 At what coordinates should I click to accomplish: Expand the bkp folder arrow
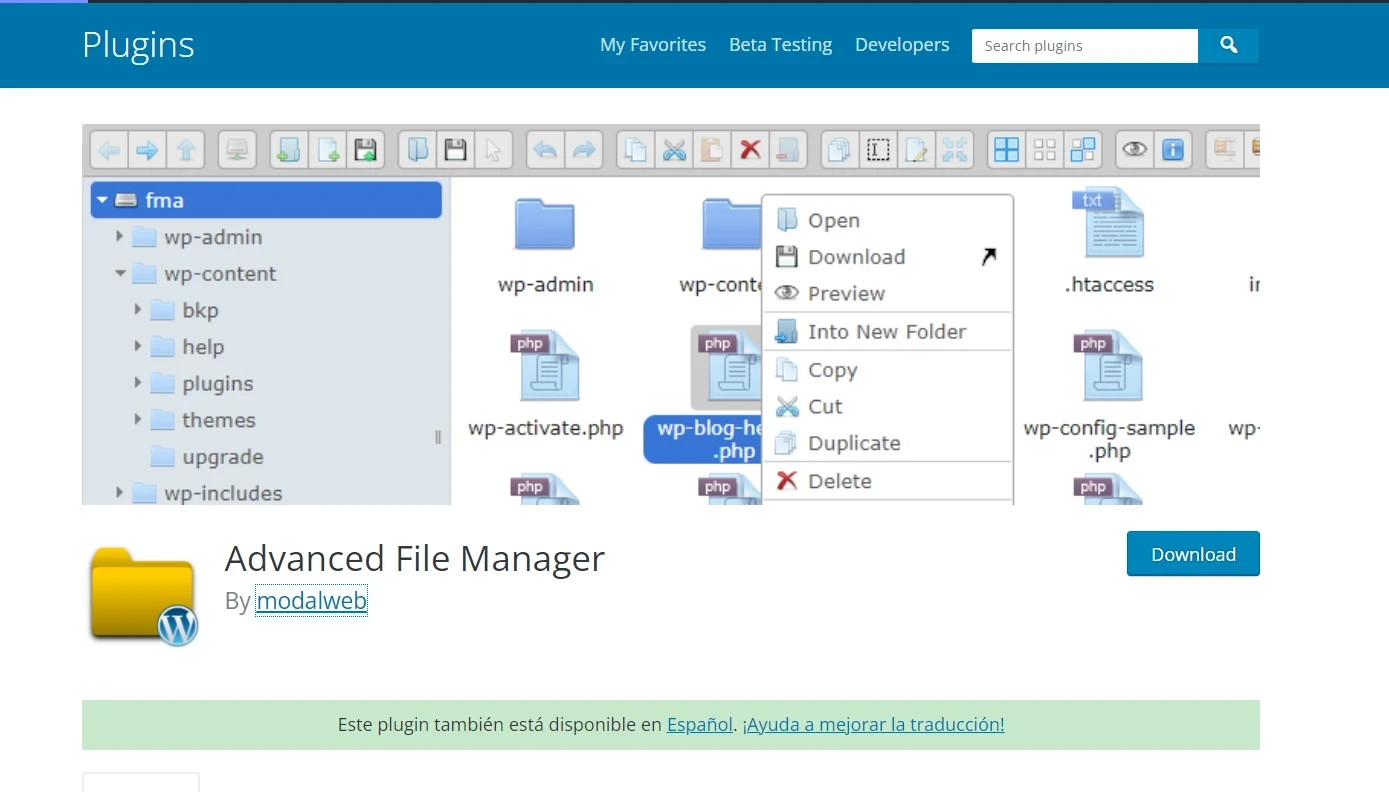pyautogui.click(x=138, y=310)
